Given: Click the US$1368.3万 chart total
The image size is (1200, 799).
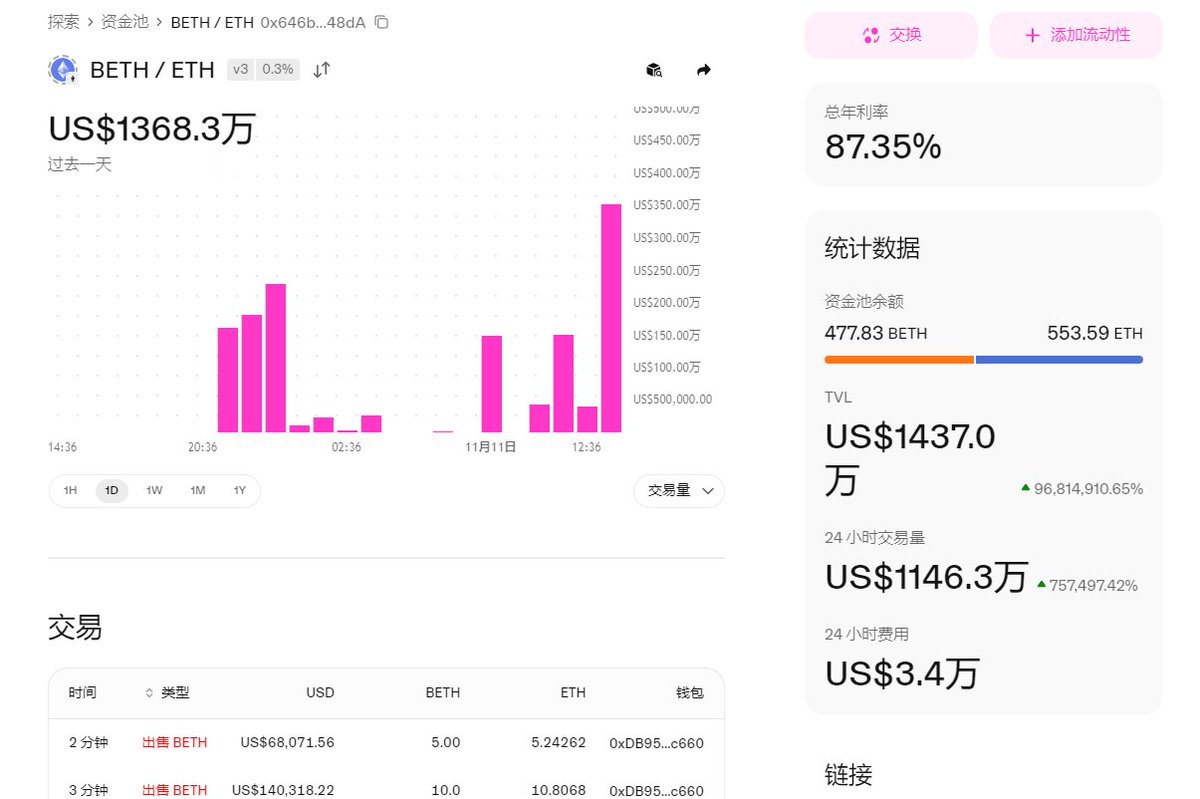Looking at the screenshot, I should pos(152,129).
